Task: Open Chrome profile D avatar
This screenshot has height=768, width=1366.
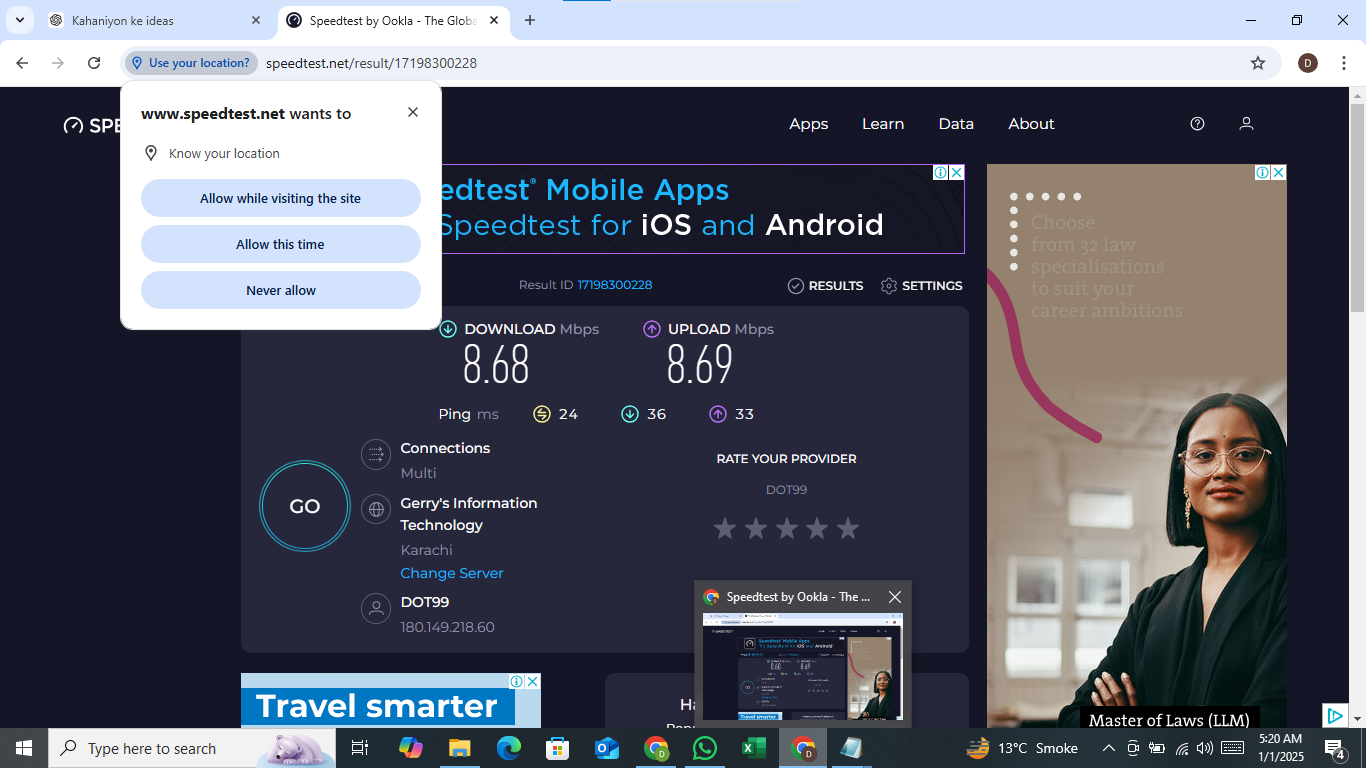Action: pyautogui.click(x=1308, y=63)
